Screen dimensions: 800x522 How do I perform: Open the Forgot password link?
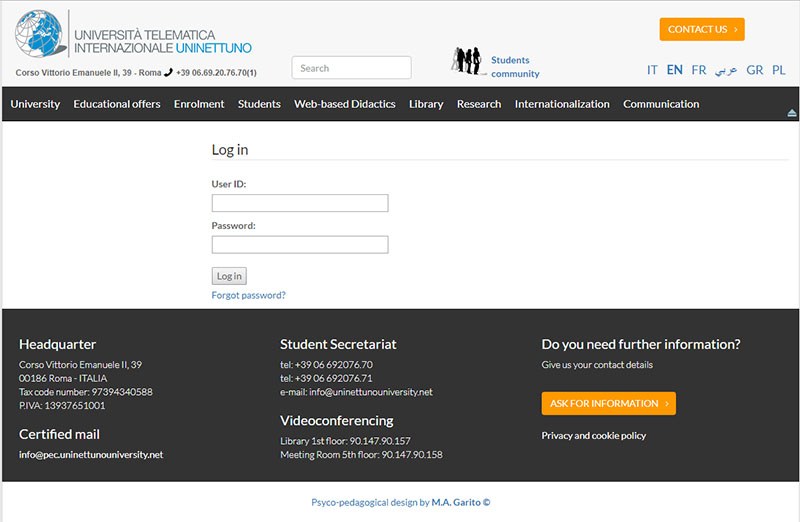point(248,295)
